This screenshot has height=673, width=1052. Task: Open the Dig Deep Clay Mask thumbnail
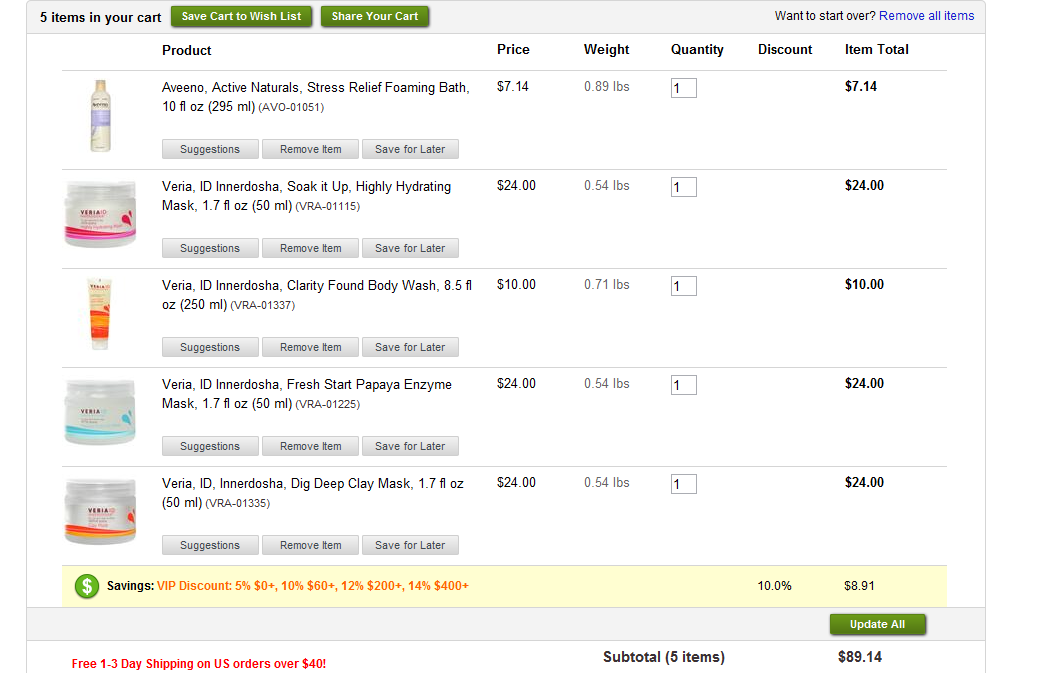[100, 511]
